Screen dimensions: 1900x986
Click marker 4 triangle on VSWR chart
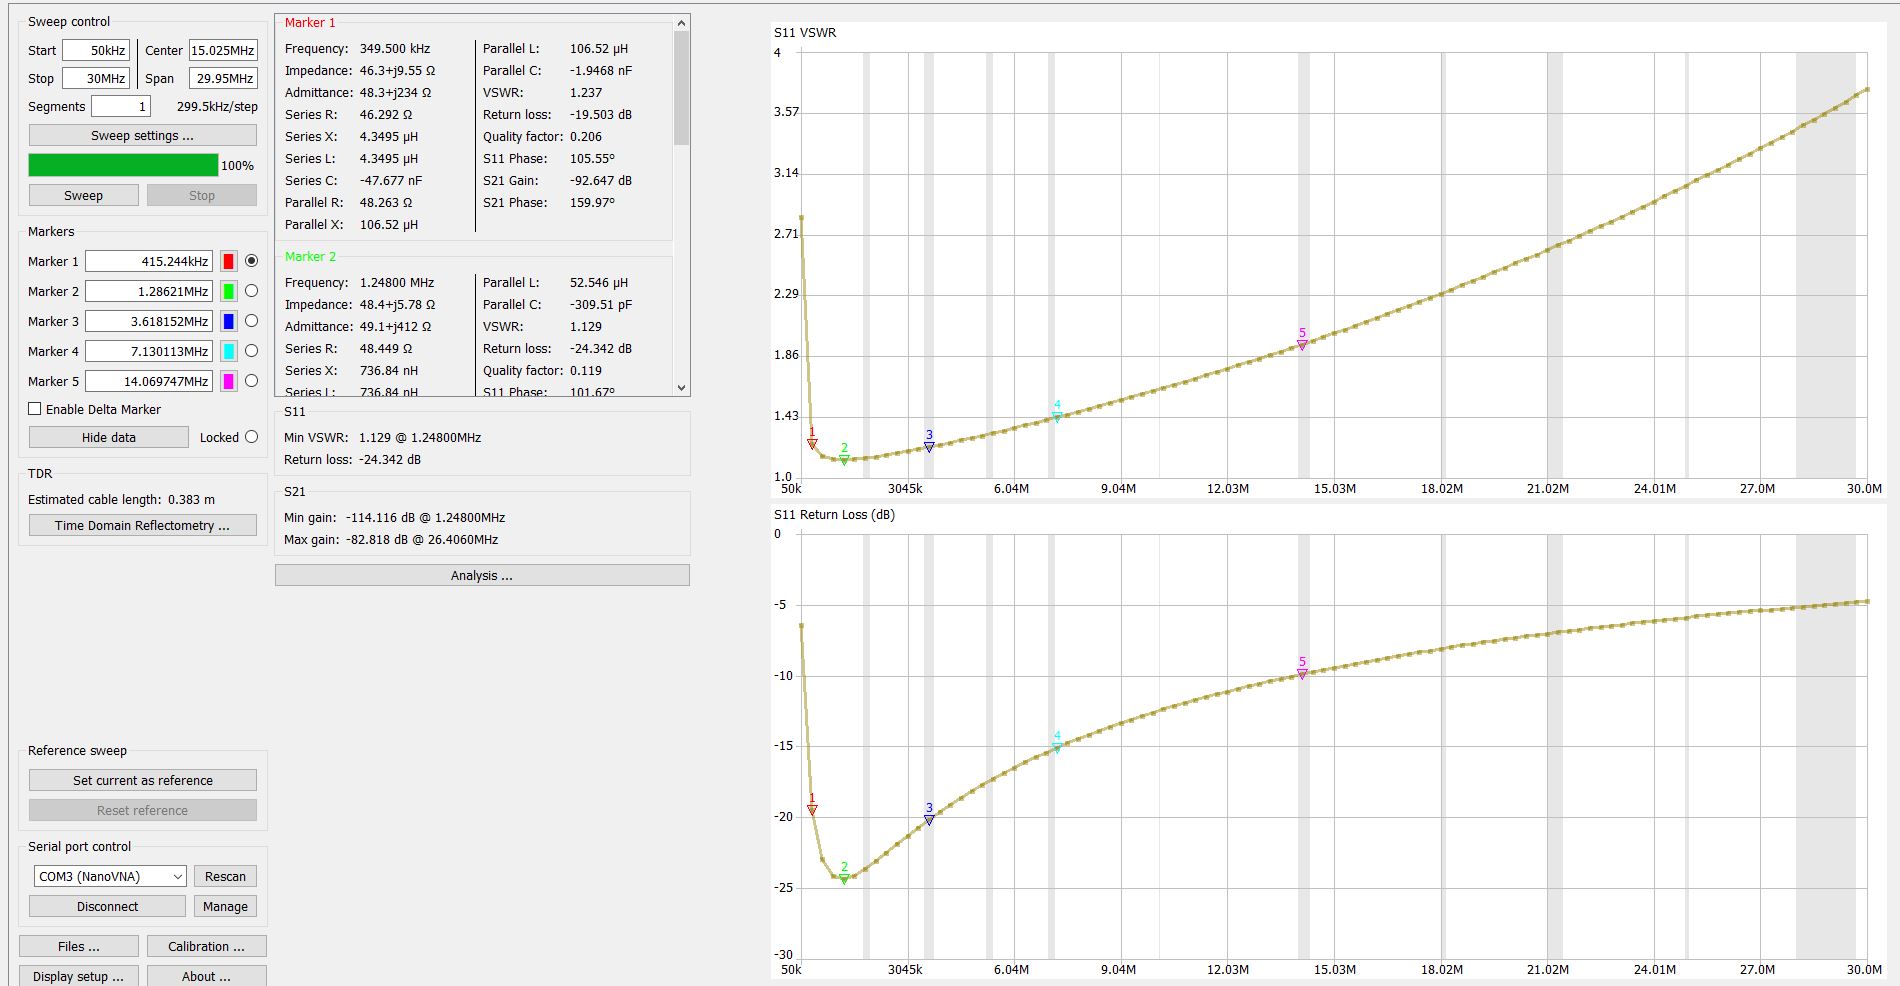tap(1057, 417)
